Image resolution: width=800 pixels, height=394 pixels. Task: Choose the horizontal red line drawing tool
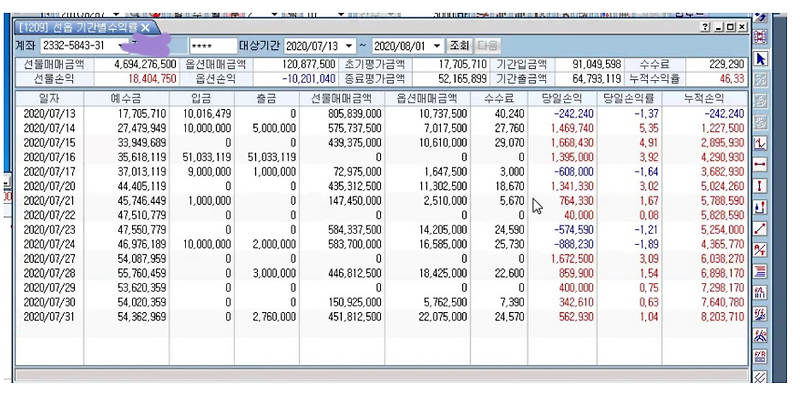click(x=761, y=164)
